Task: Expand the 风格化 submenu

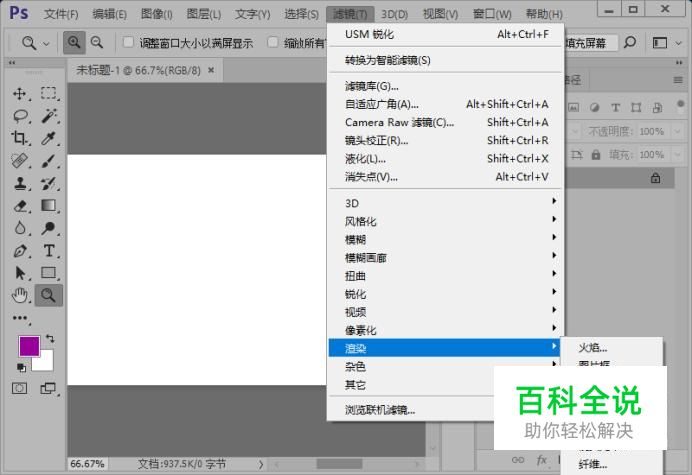Action: pyautogui.click(x=446, y=221)
